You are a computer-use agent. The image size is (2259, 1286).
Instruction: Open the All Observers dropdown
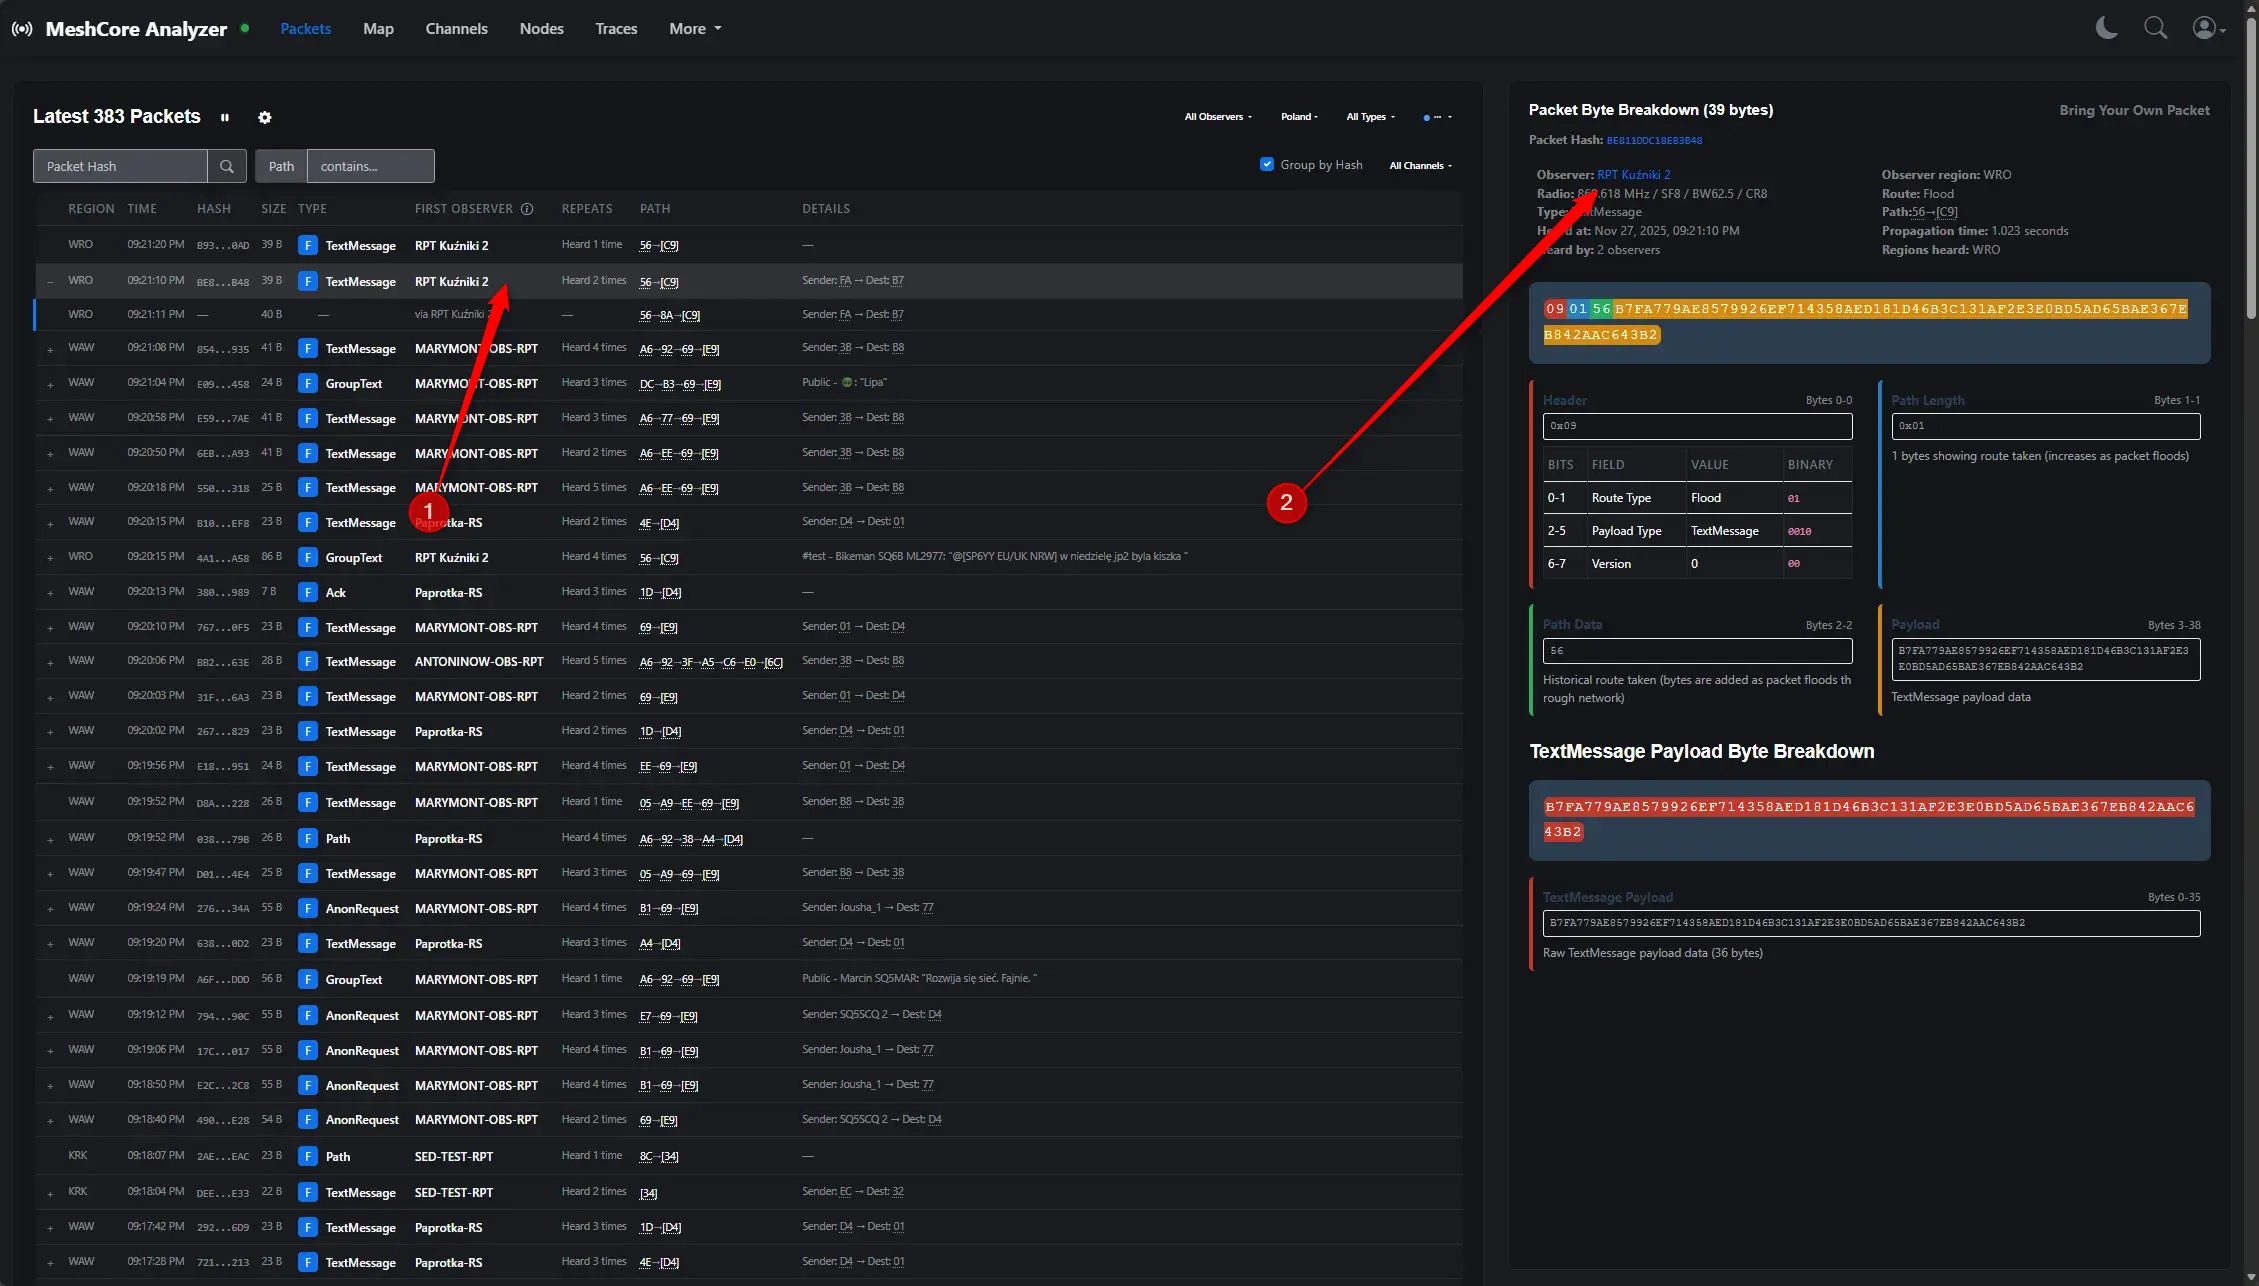pos(1217,117)
